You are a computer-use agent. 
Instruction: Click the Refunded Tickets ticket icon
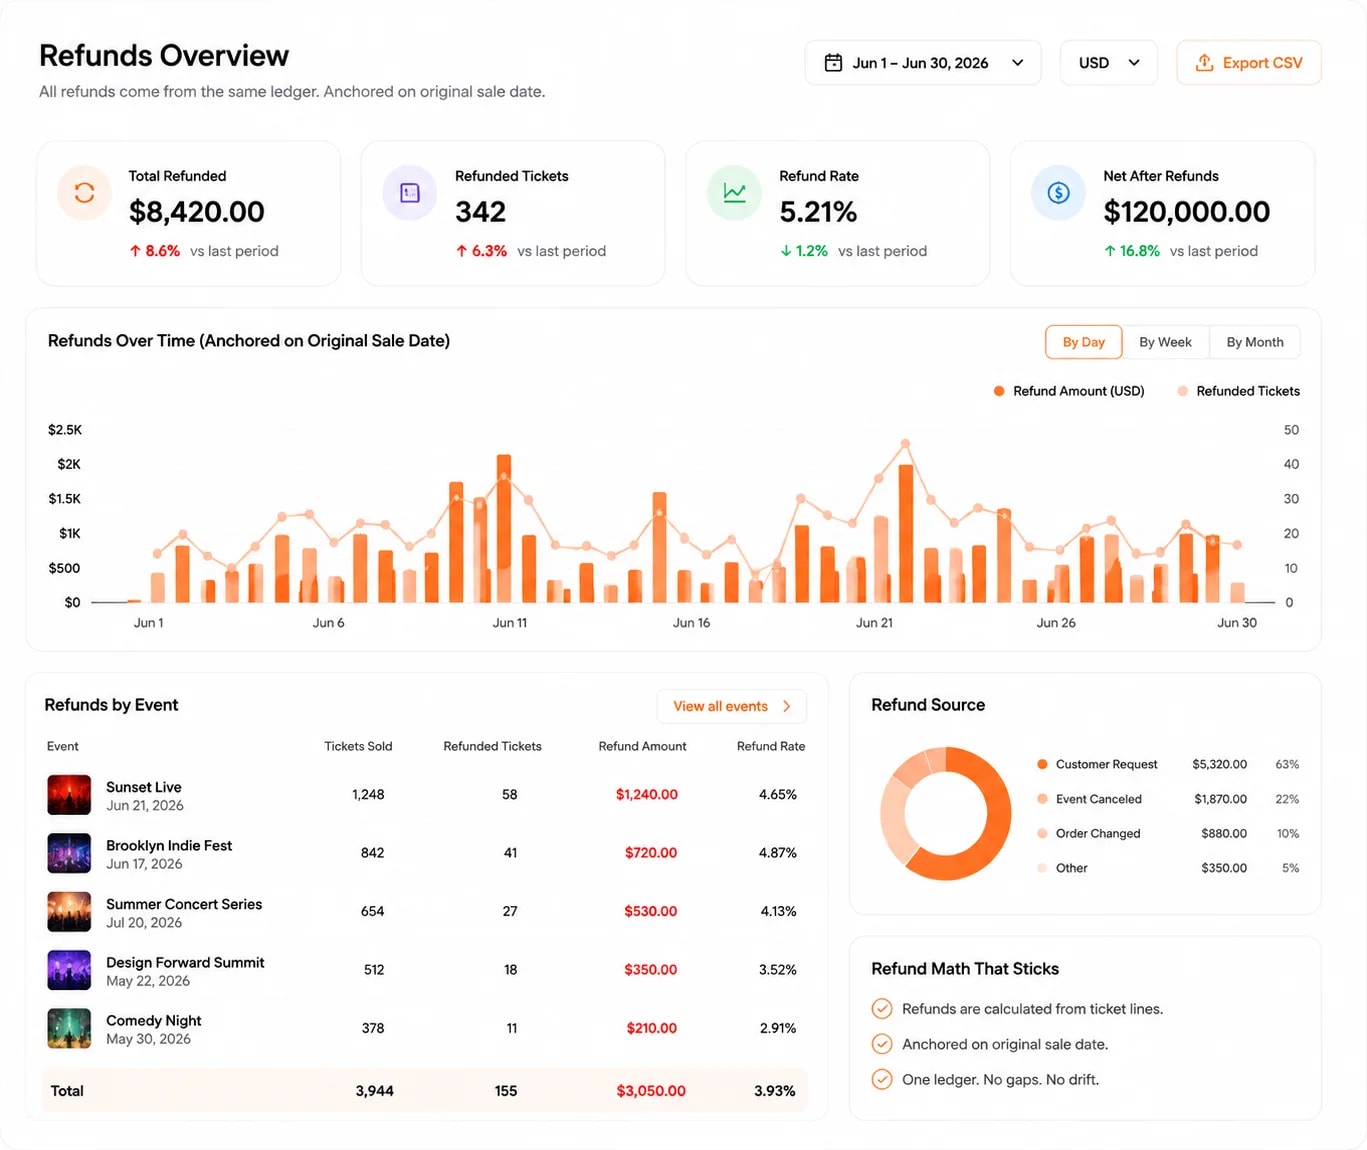[x=410, y=193]
